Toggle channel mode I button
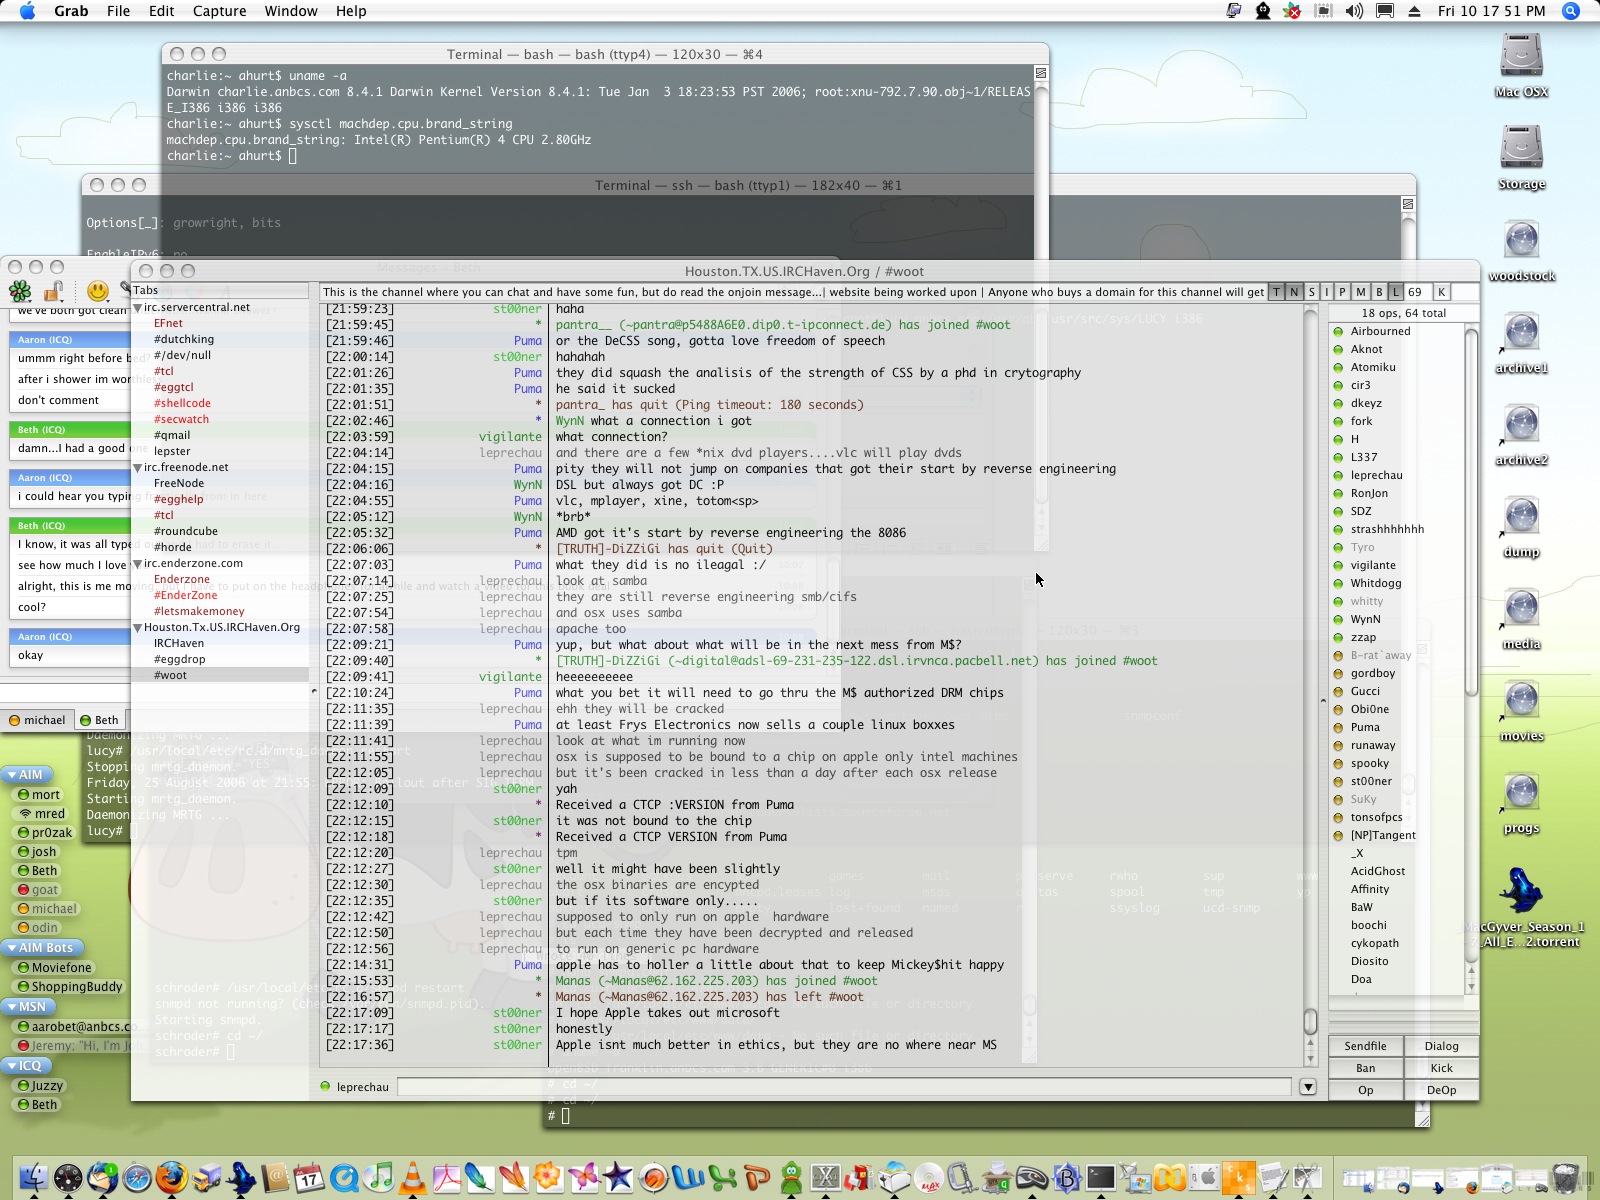The height and width of the screenshot is (1200, 1600). coord(1327,292)
